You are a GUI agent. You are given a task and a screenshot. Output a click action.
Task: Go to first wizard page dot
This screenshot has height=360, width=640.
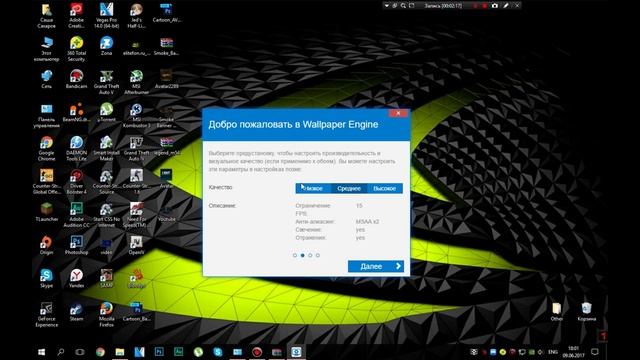click(295, 255)
